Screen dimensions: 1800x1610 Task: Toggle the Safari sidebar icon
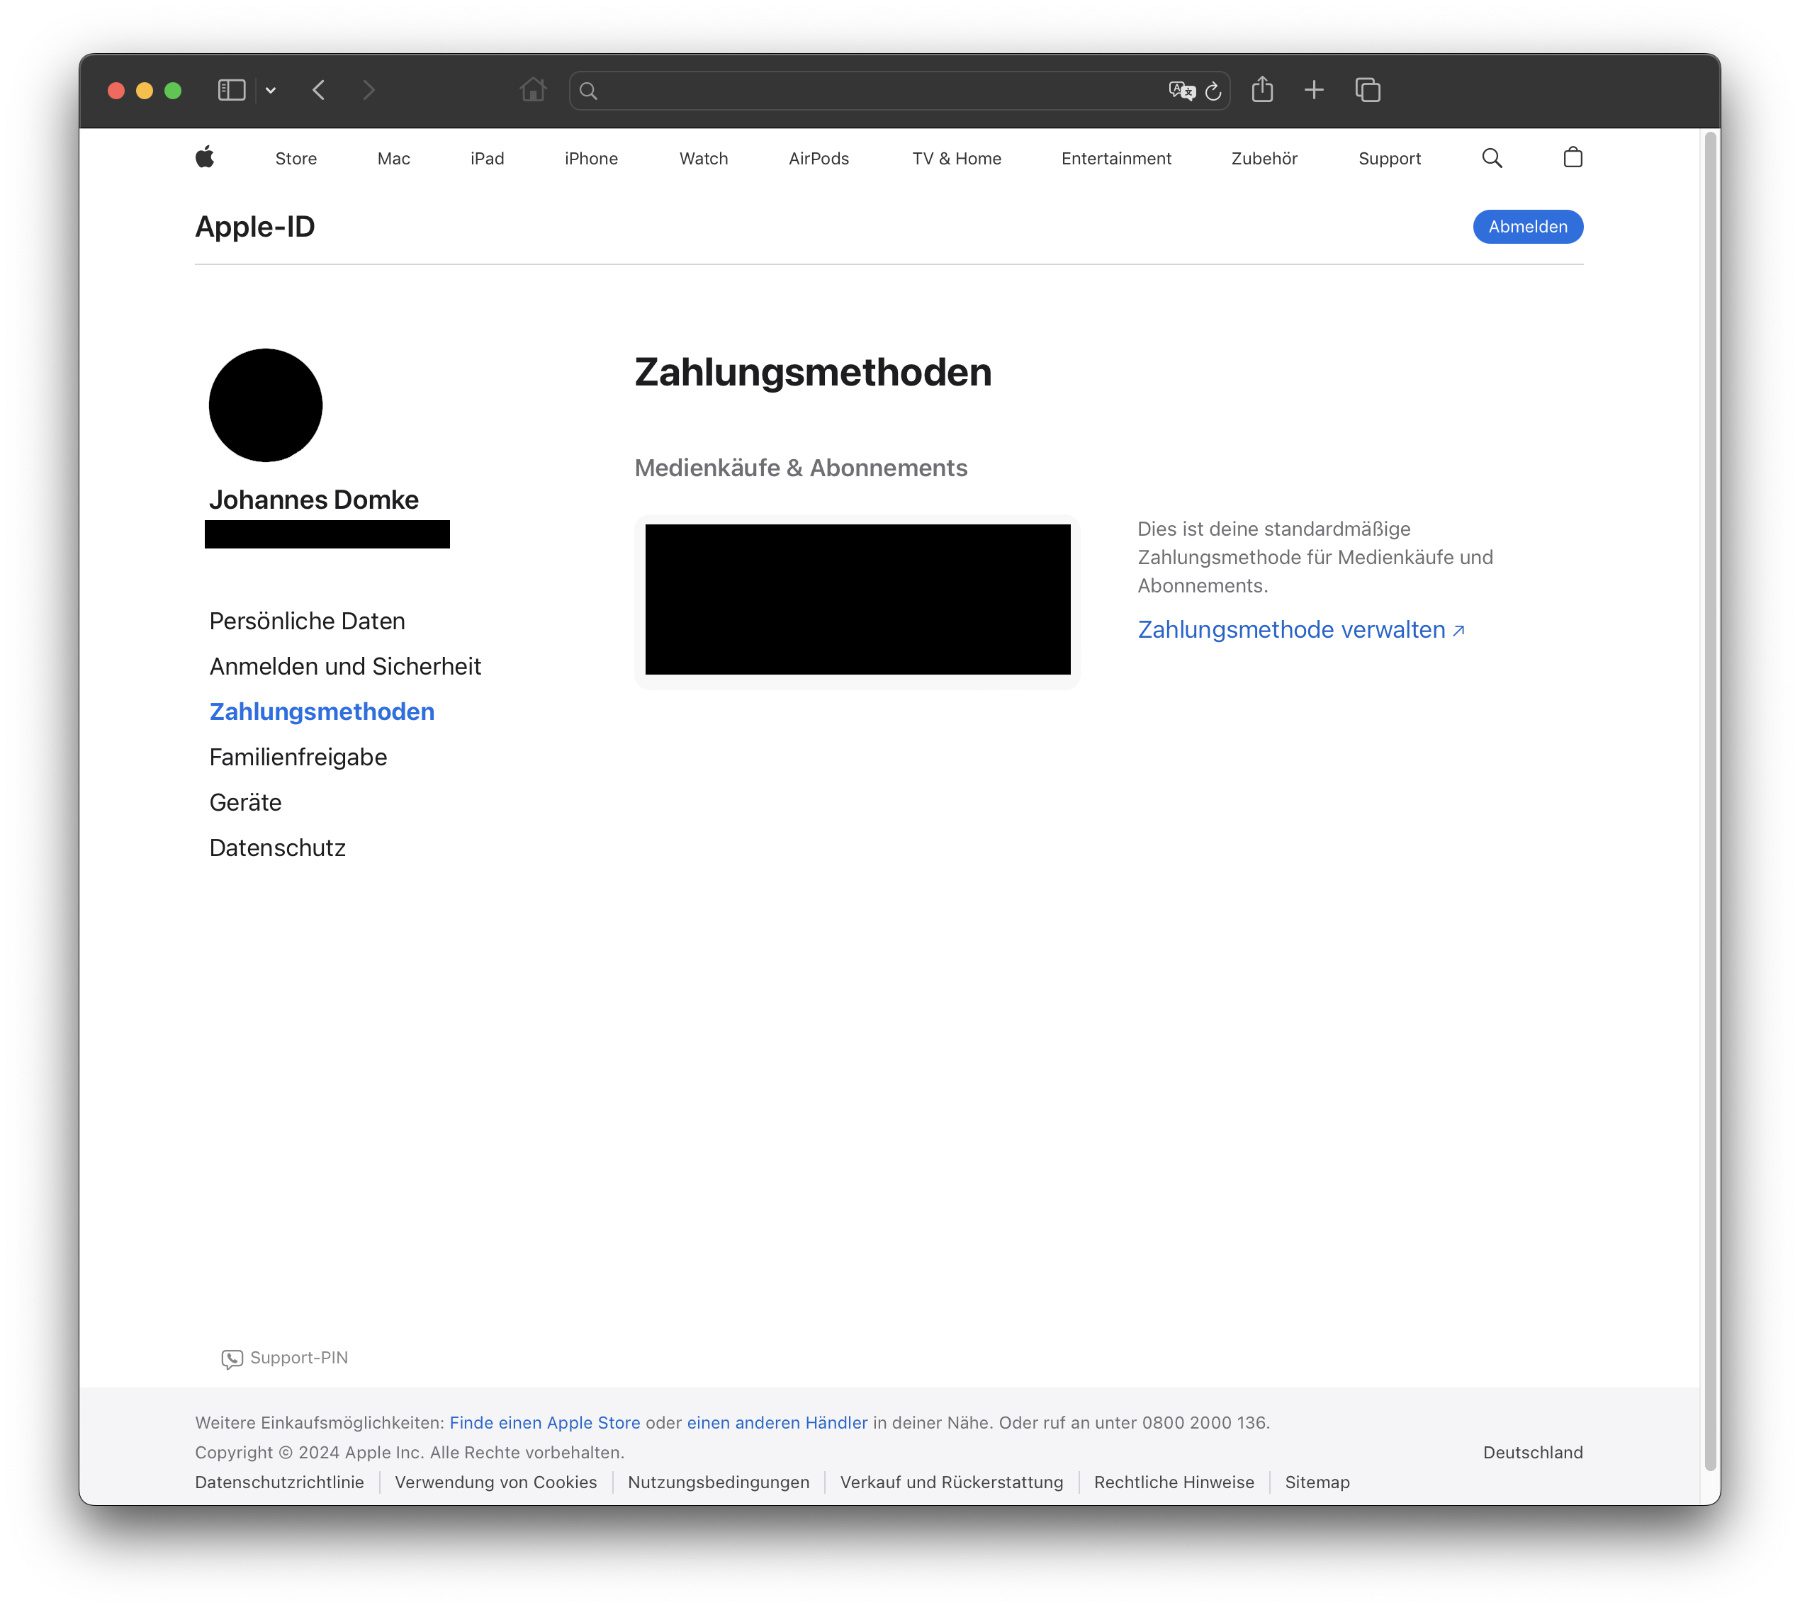(x=231, y=90)
